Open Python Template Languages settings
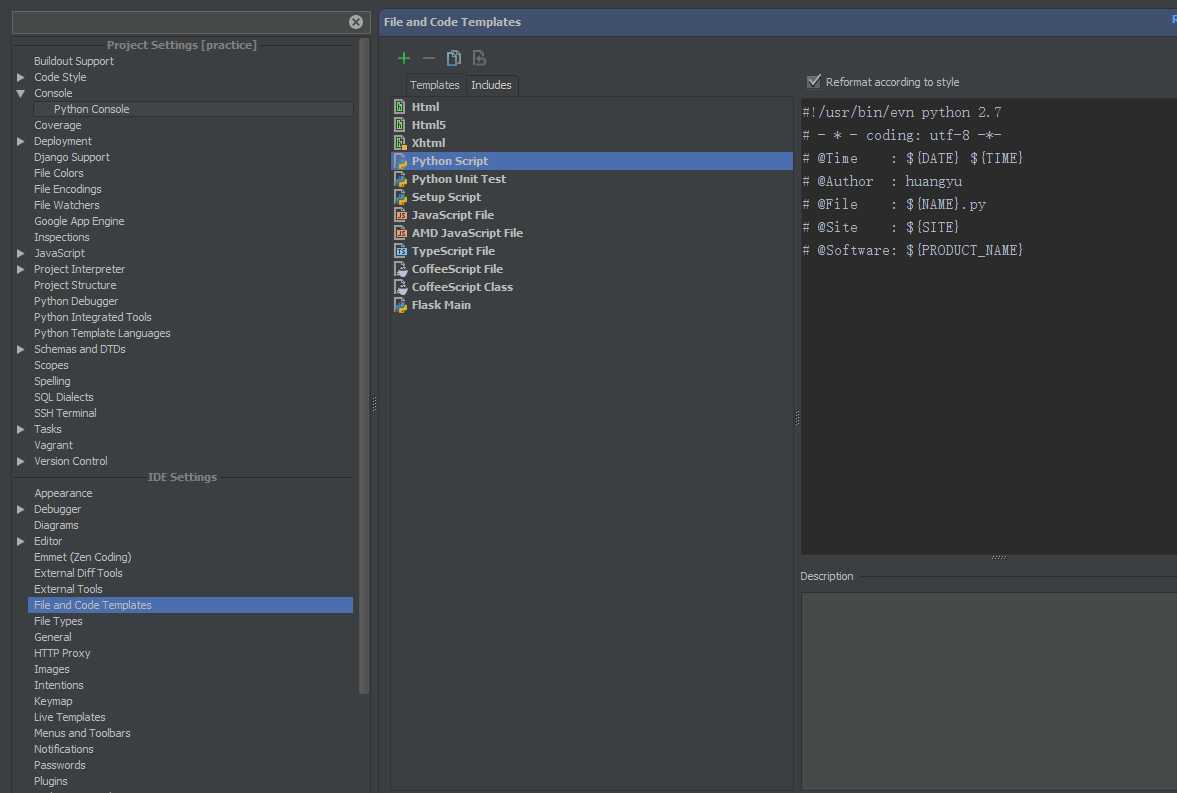This screenshot has width=1177, height=793. point(102,333)
